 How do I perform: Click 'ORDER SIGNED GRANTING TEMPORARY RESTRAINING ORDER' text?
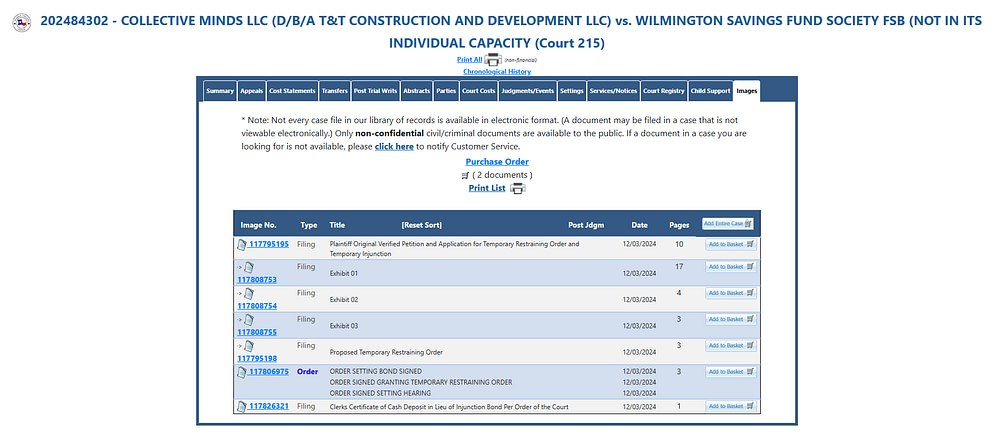420,382
